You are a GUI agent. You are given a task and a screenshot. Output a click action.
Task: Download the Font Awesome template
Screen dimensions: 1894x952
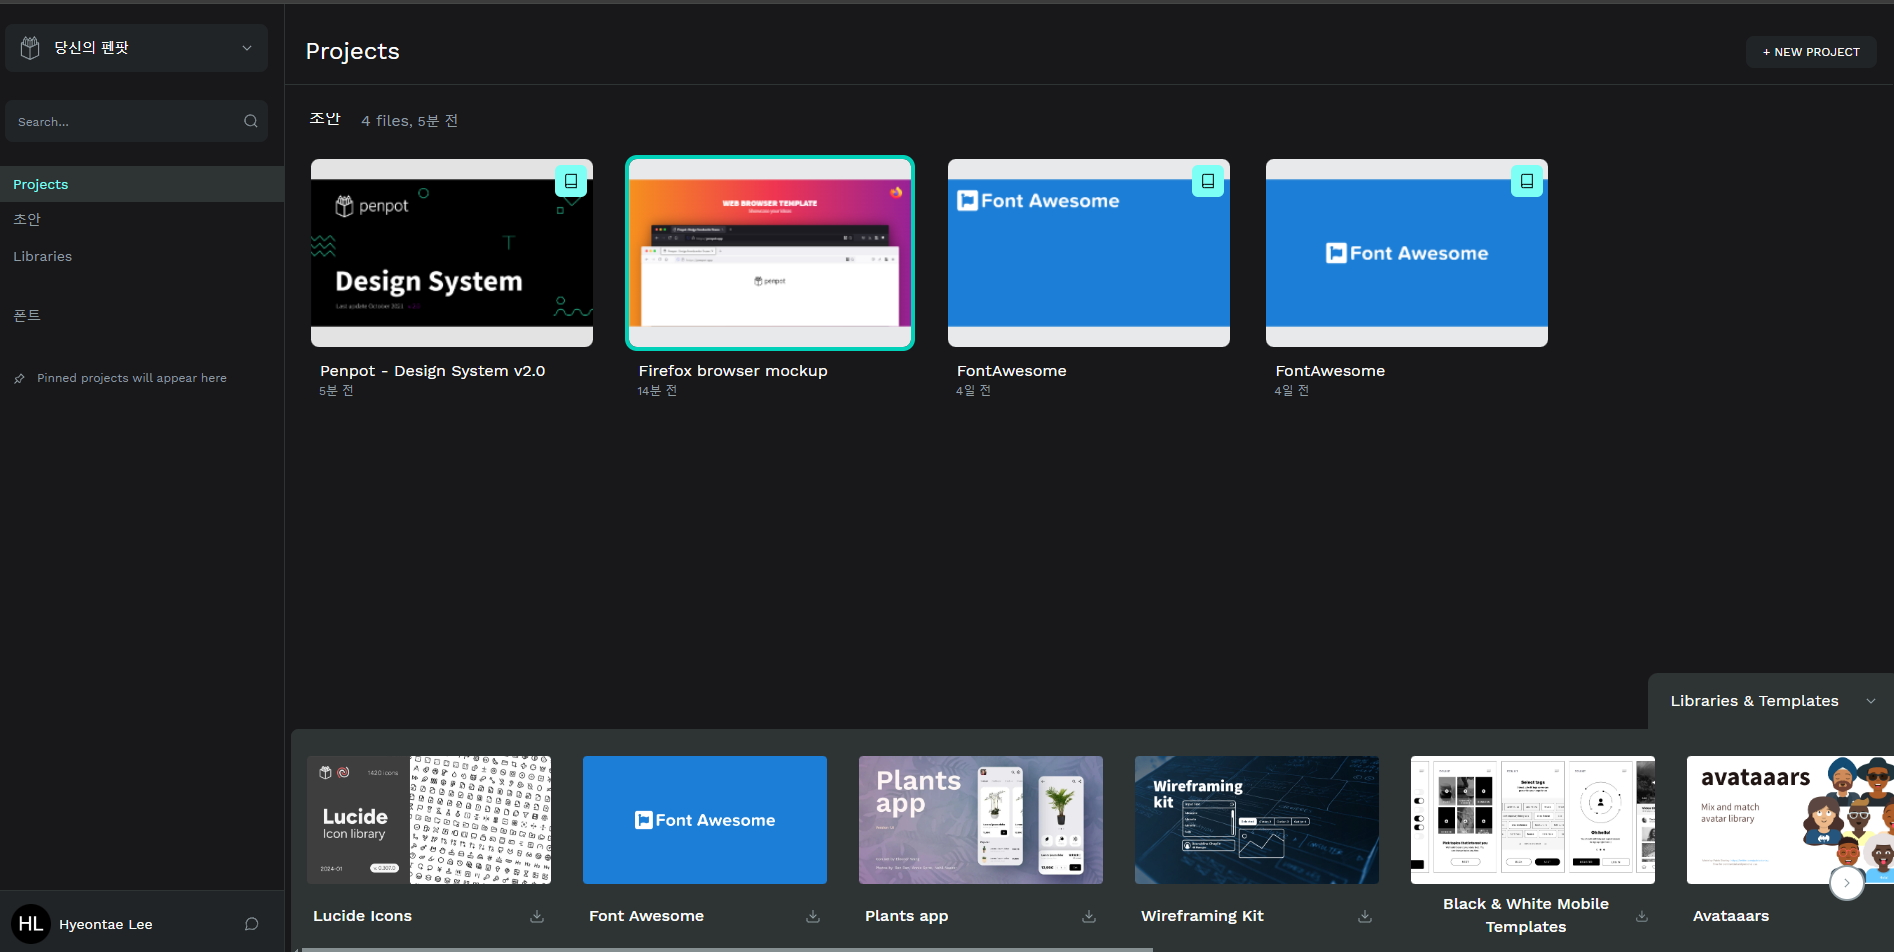click(x=813, y=916)
